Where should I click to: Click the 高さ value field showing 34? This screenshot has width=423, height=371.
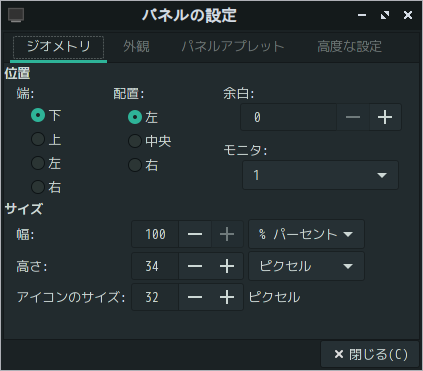tap(155, 266)
